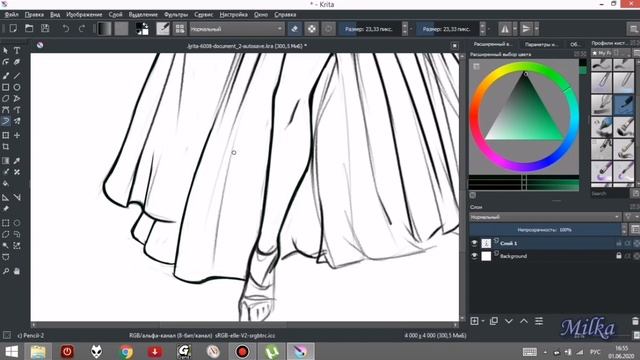Click the foreground/background color selector
The height and width of the screenshot is (360, 640).
pos(142,29)
